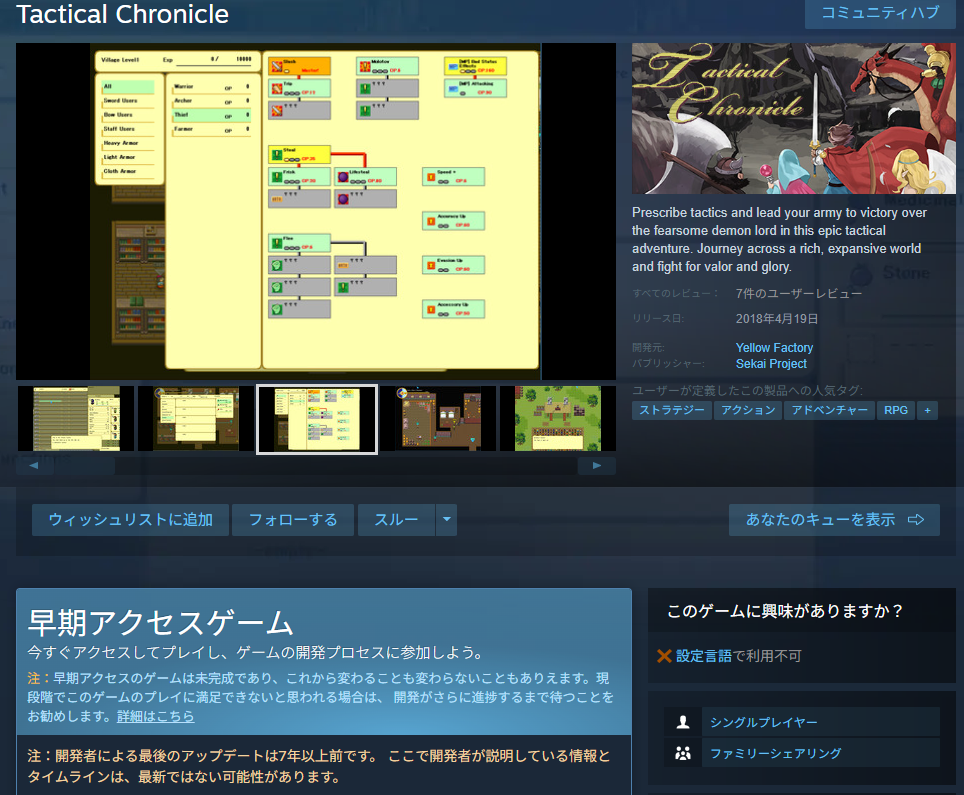This screenshot has height=795, width=964.
Task: Click the single player person icon
Action: coord(682,722)
